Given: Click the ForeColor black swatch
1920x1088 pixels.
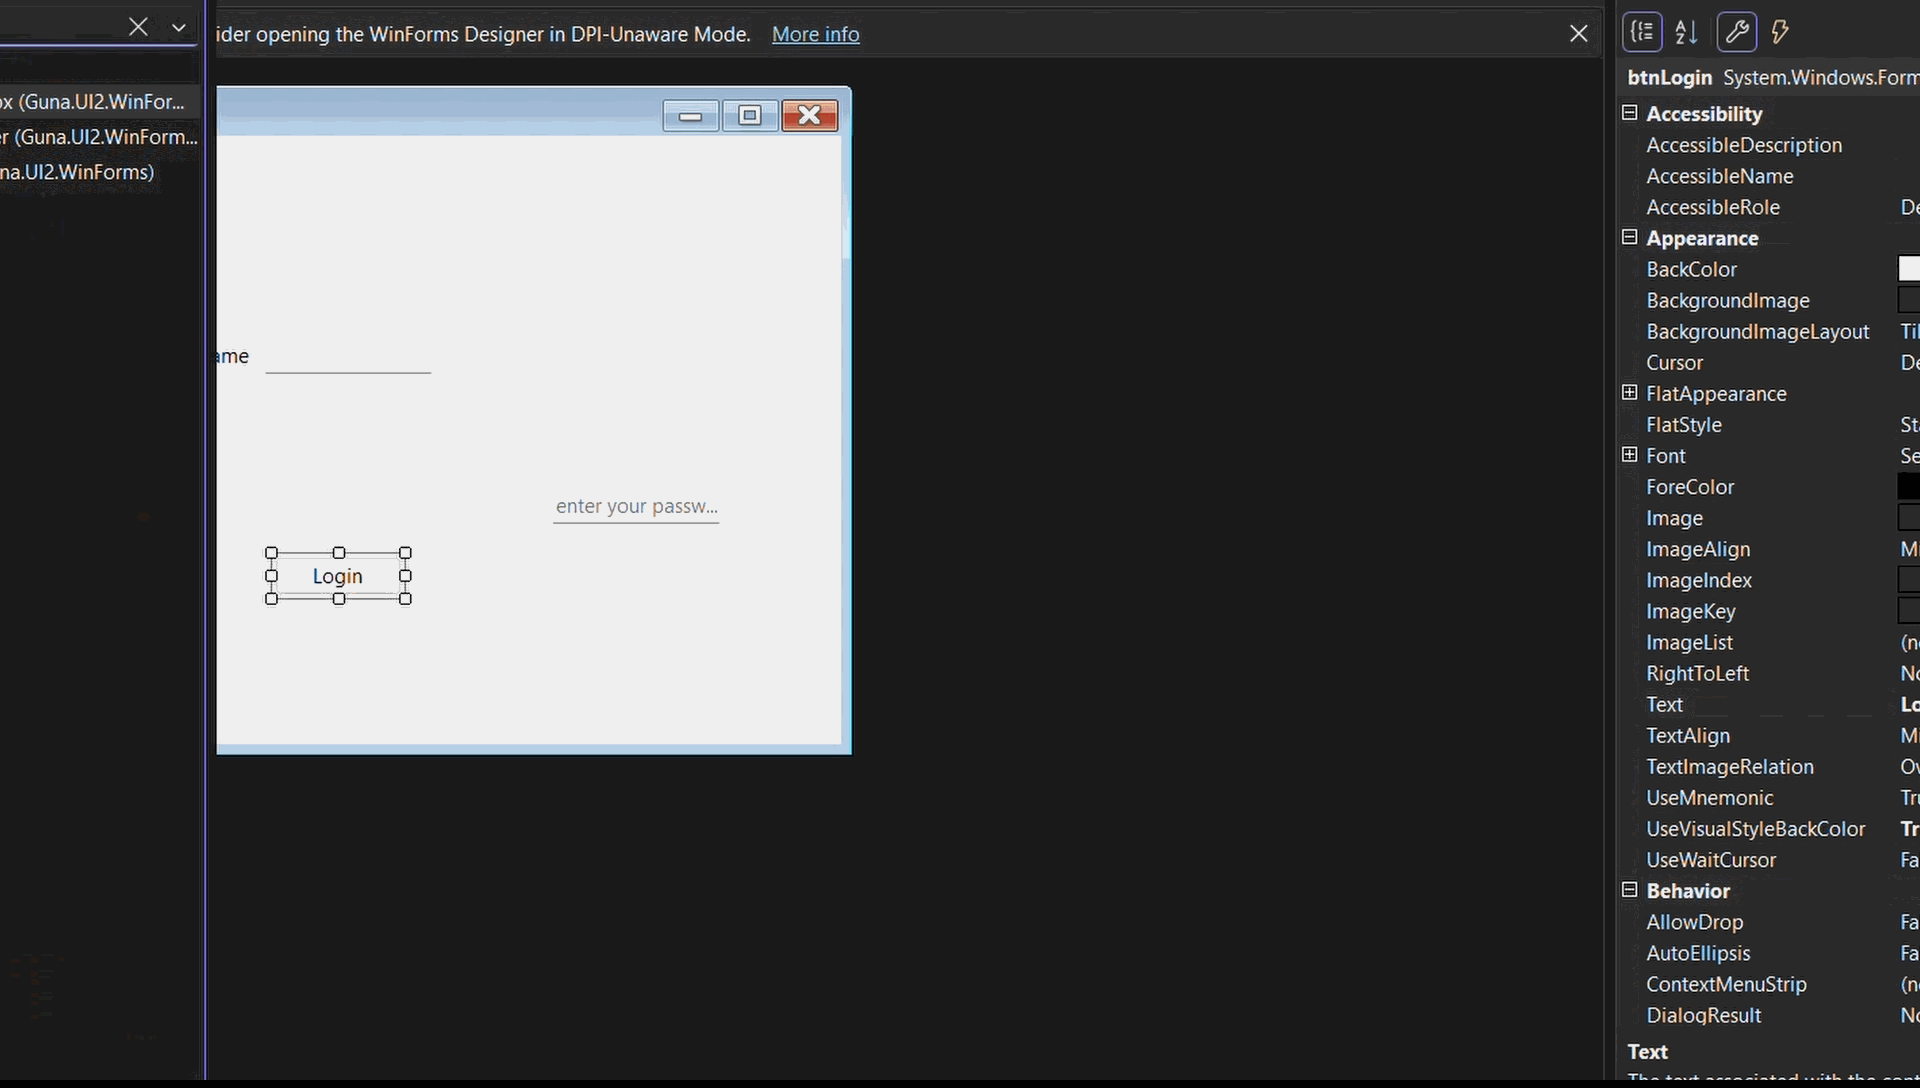Looking at the screenshot, I should 1909,487.
